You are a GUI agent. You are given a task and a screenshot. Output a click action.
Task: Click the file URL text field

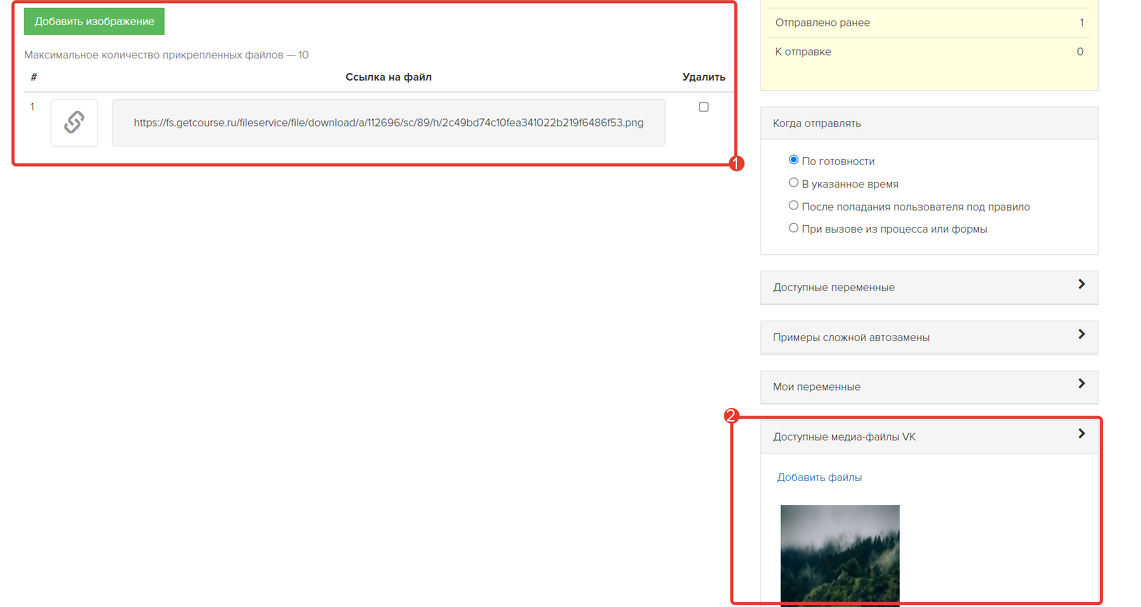tap(388, 123)
